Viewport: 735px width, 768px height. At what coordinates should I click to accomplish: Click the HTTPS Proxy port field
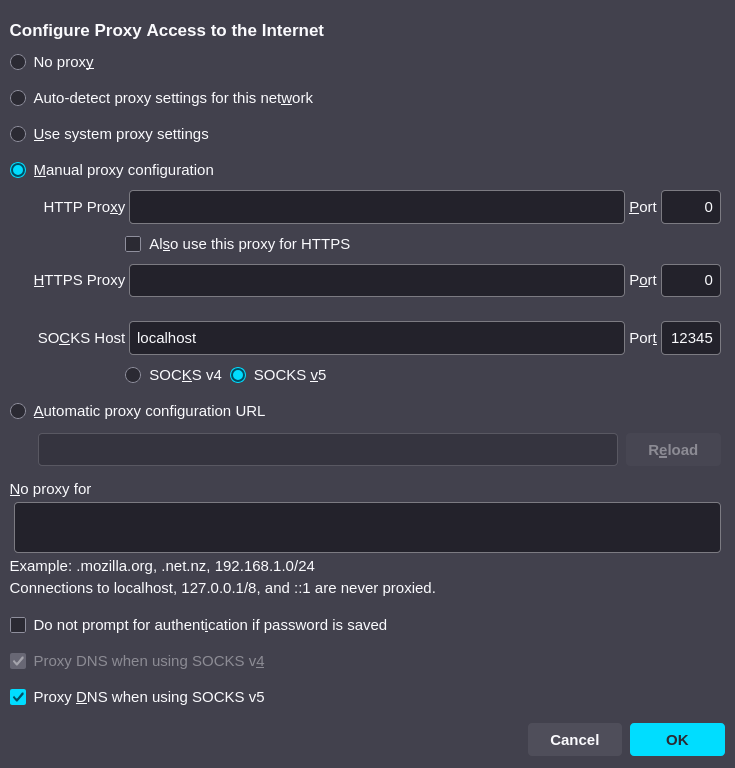point(690,280)
